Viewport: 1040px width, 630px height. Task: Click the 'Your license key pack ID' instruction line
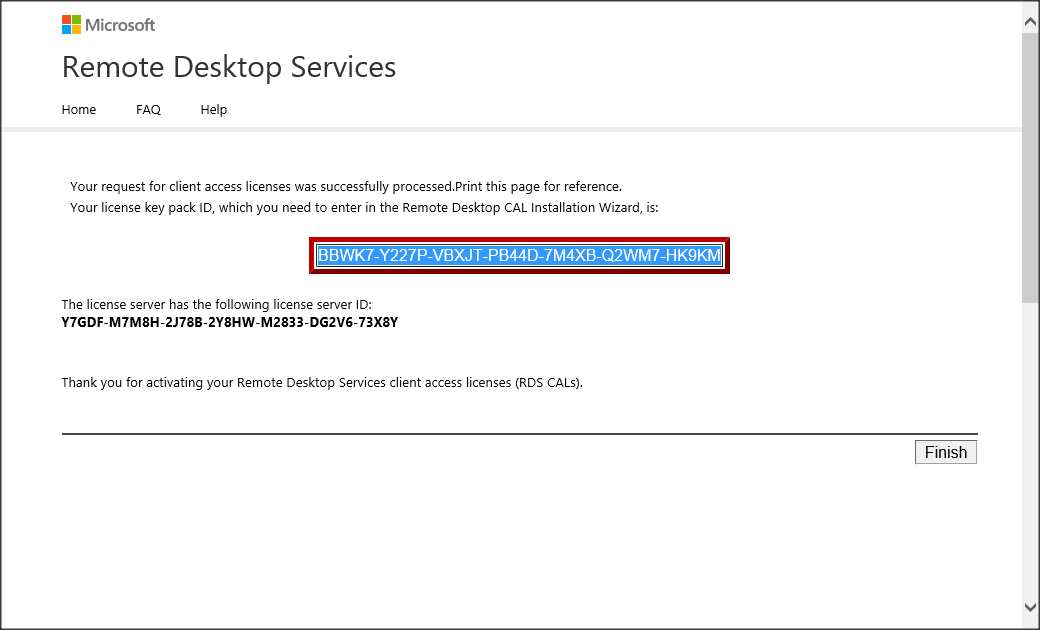point(364,208)
